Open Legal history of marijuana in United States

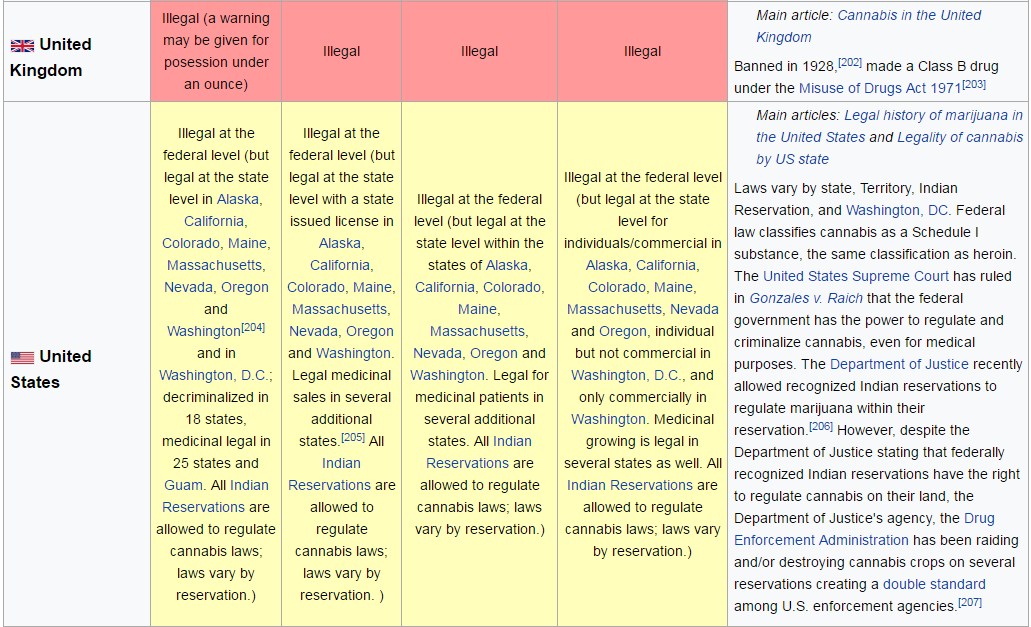coord(890,126)
